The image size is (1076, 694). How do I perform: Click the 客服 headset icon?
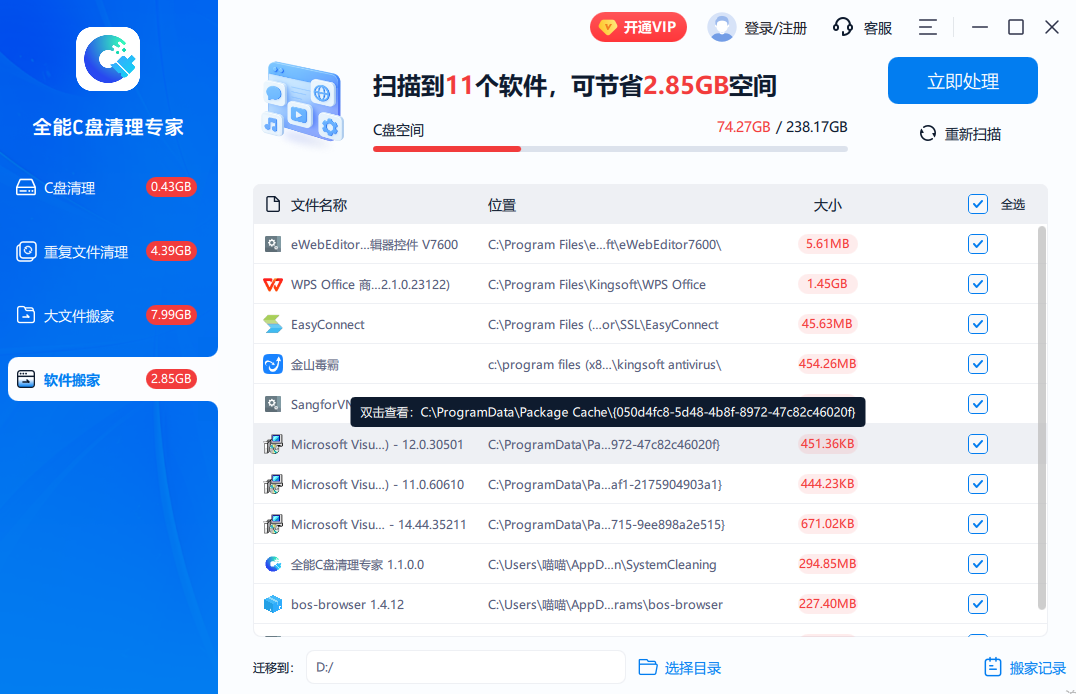coord(842,27)
